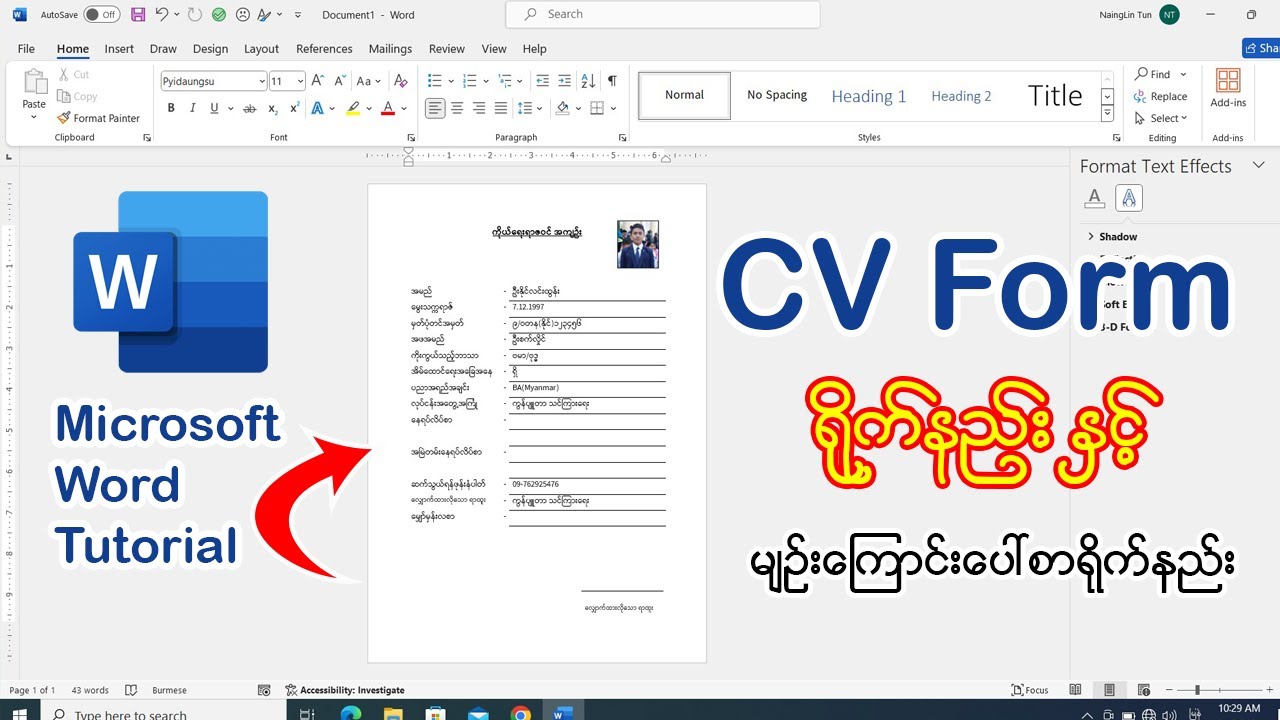This screenshot has height=720, width=1280.
Task: Click the green checkmark icon
Action: 219,15
